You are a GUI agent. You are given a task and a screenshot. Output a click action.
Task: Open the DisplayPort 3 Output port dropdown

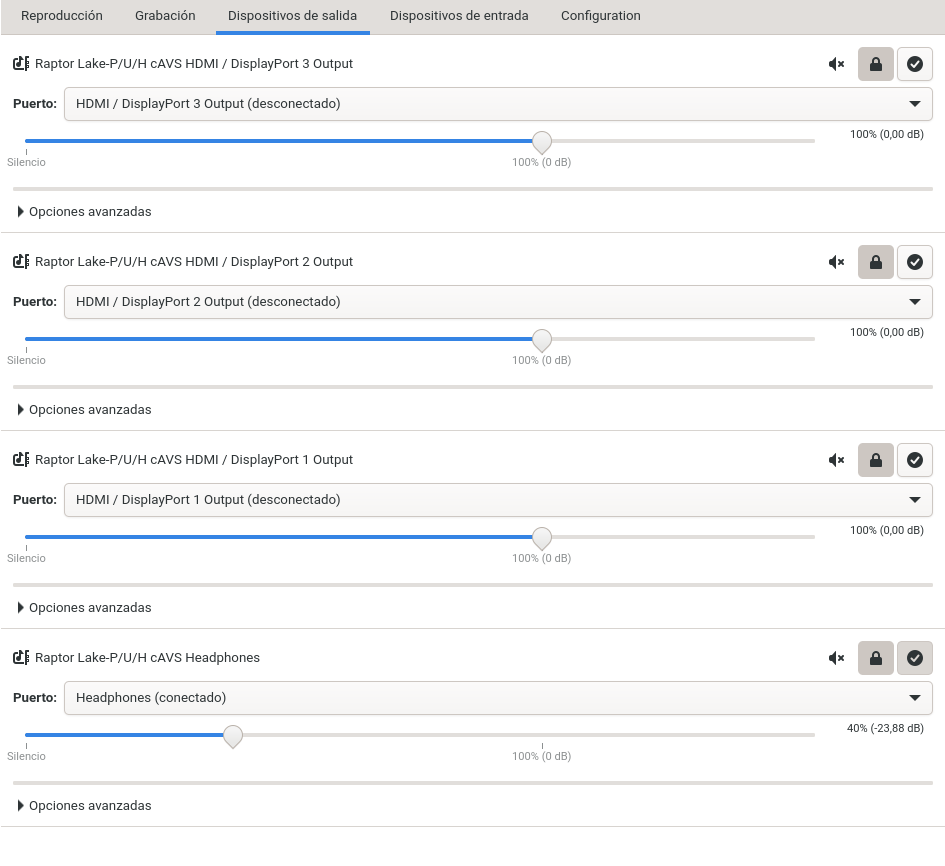[x=498, y=104]
